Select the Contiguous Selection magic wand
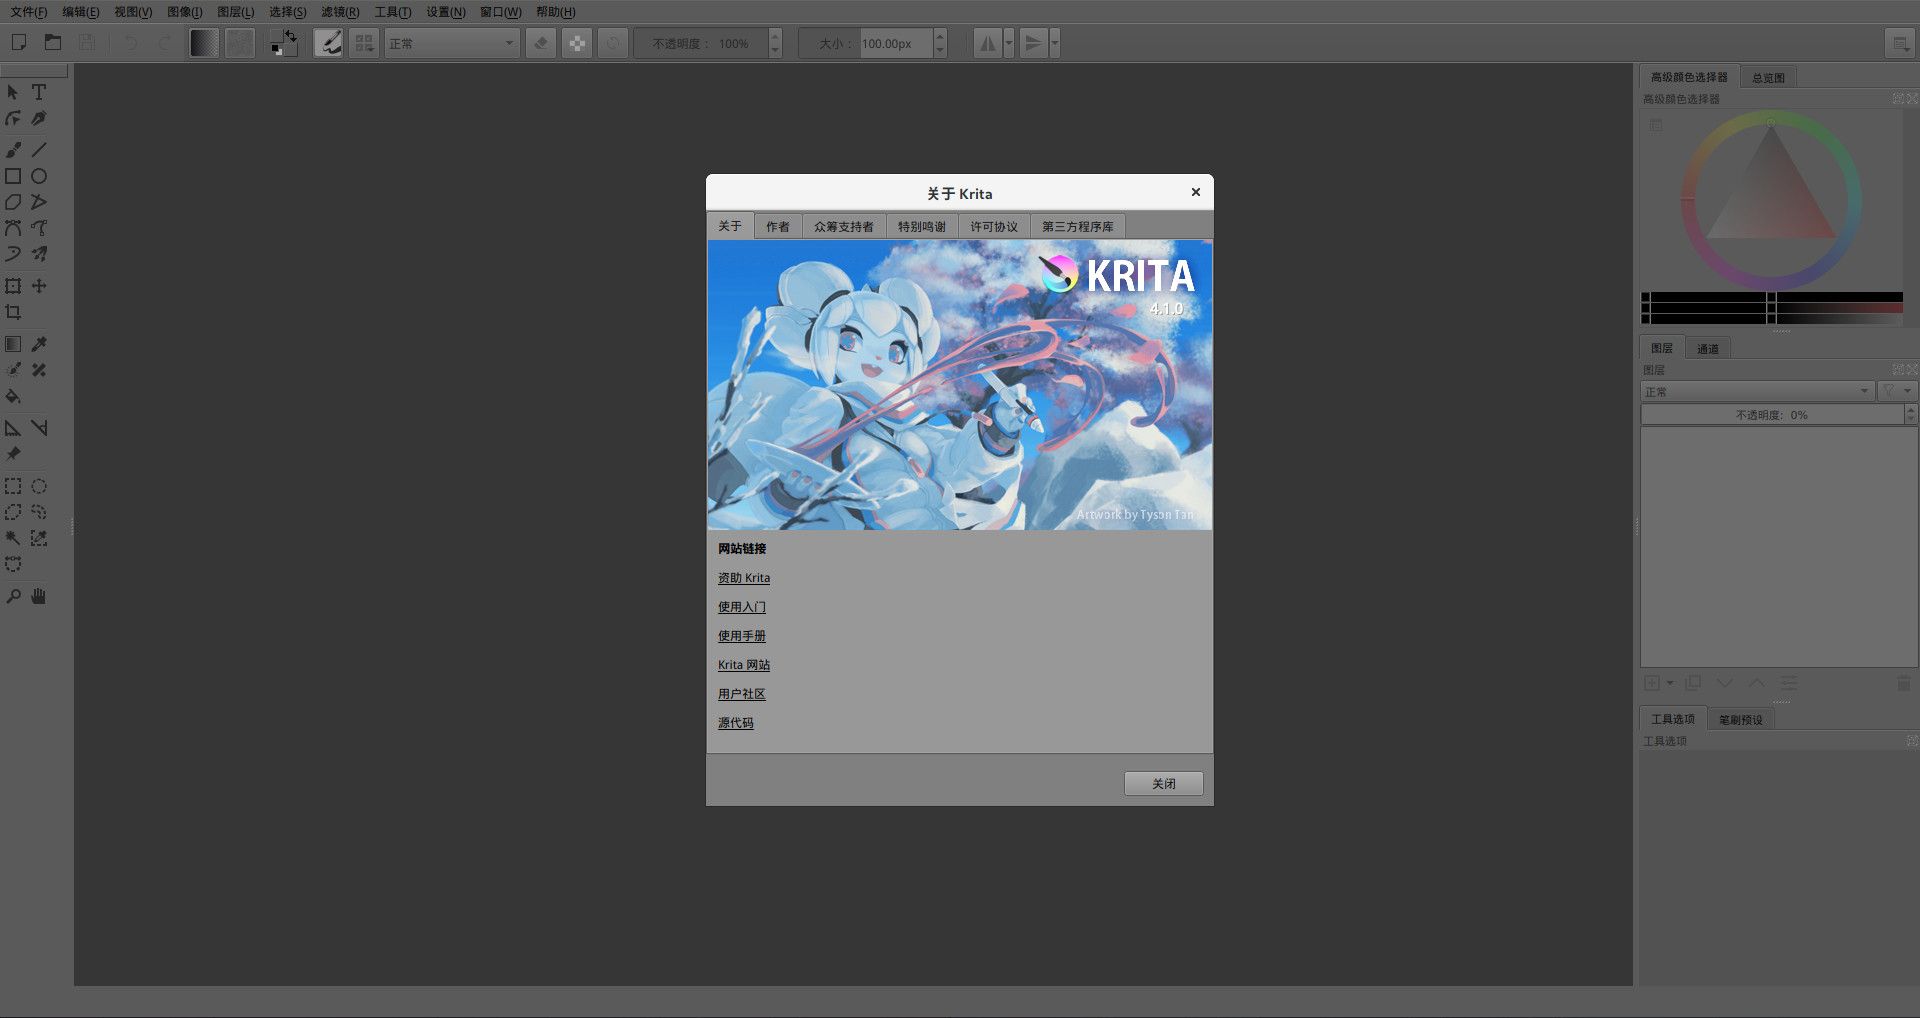Viewport: 1920px width, 1018px height. click(13, 538)
